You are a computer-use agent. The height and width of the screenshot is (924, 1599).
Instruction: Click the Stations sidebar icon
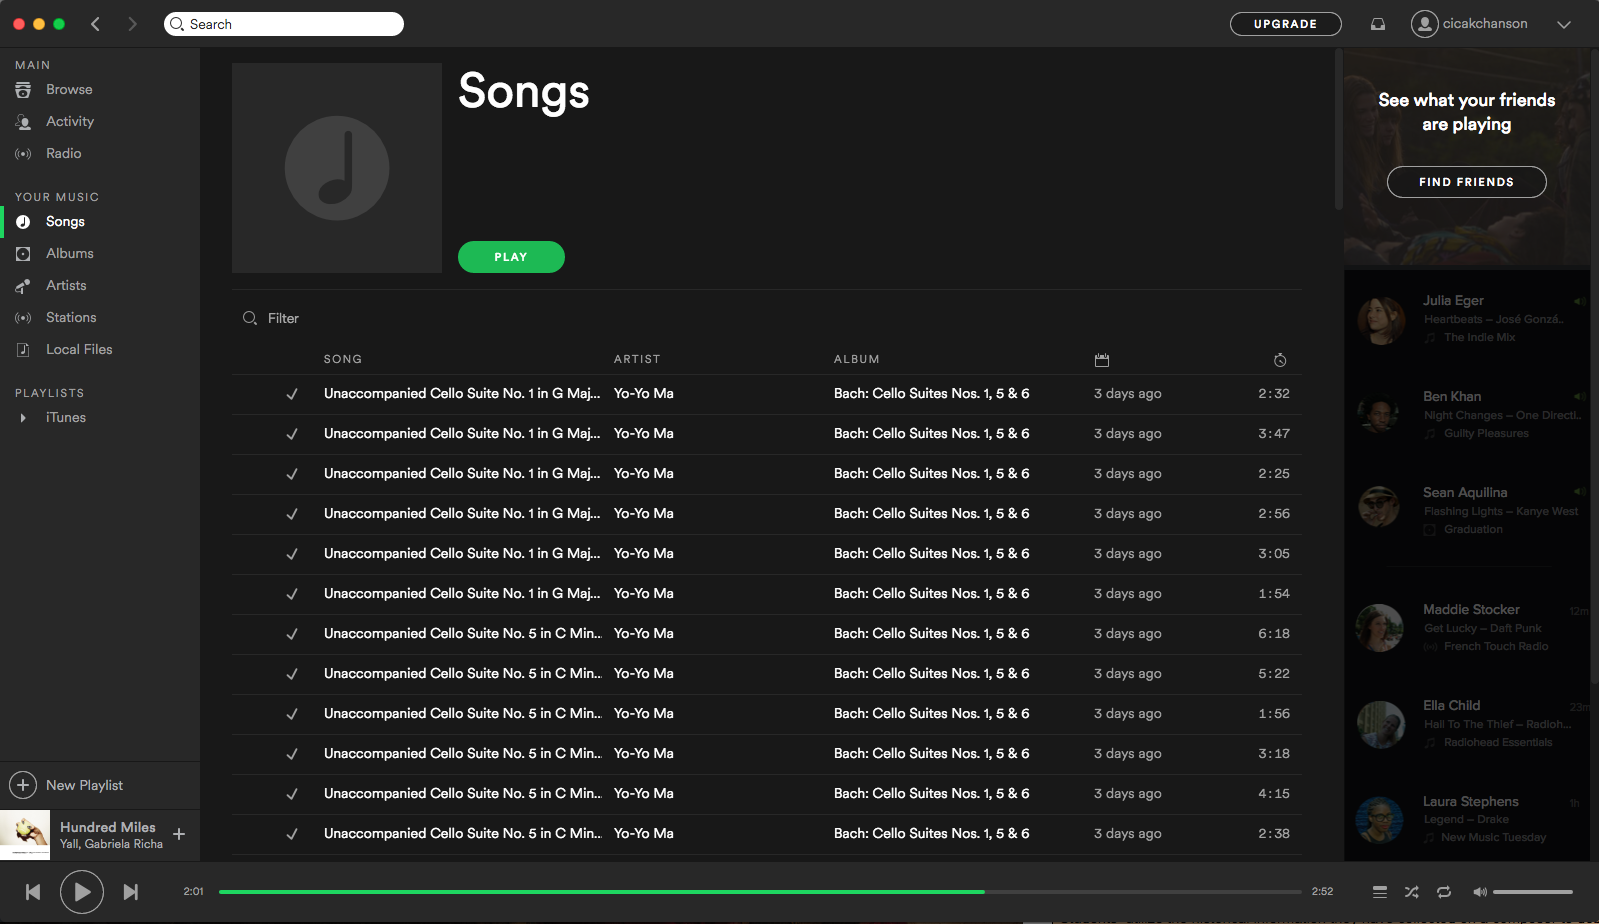point(23,318)
